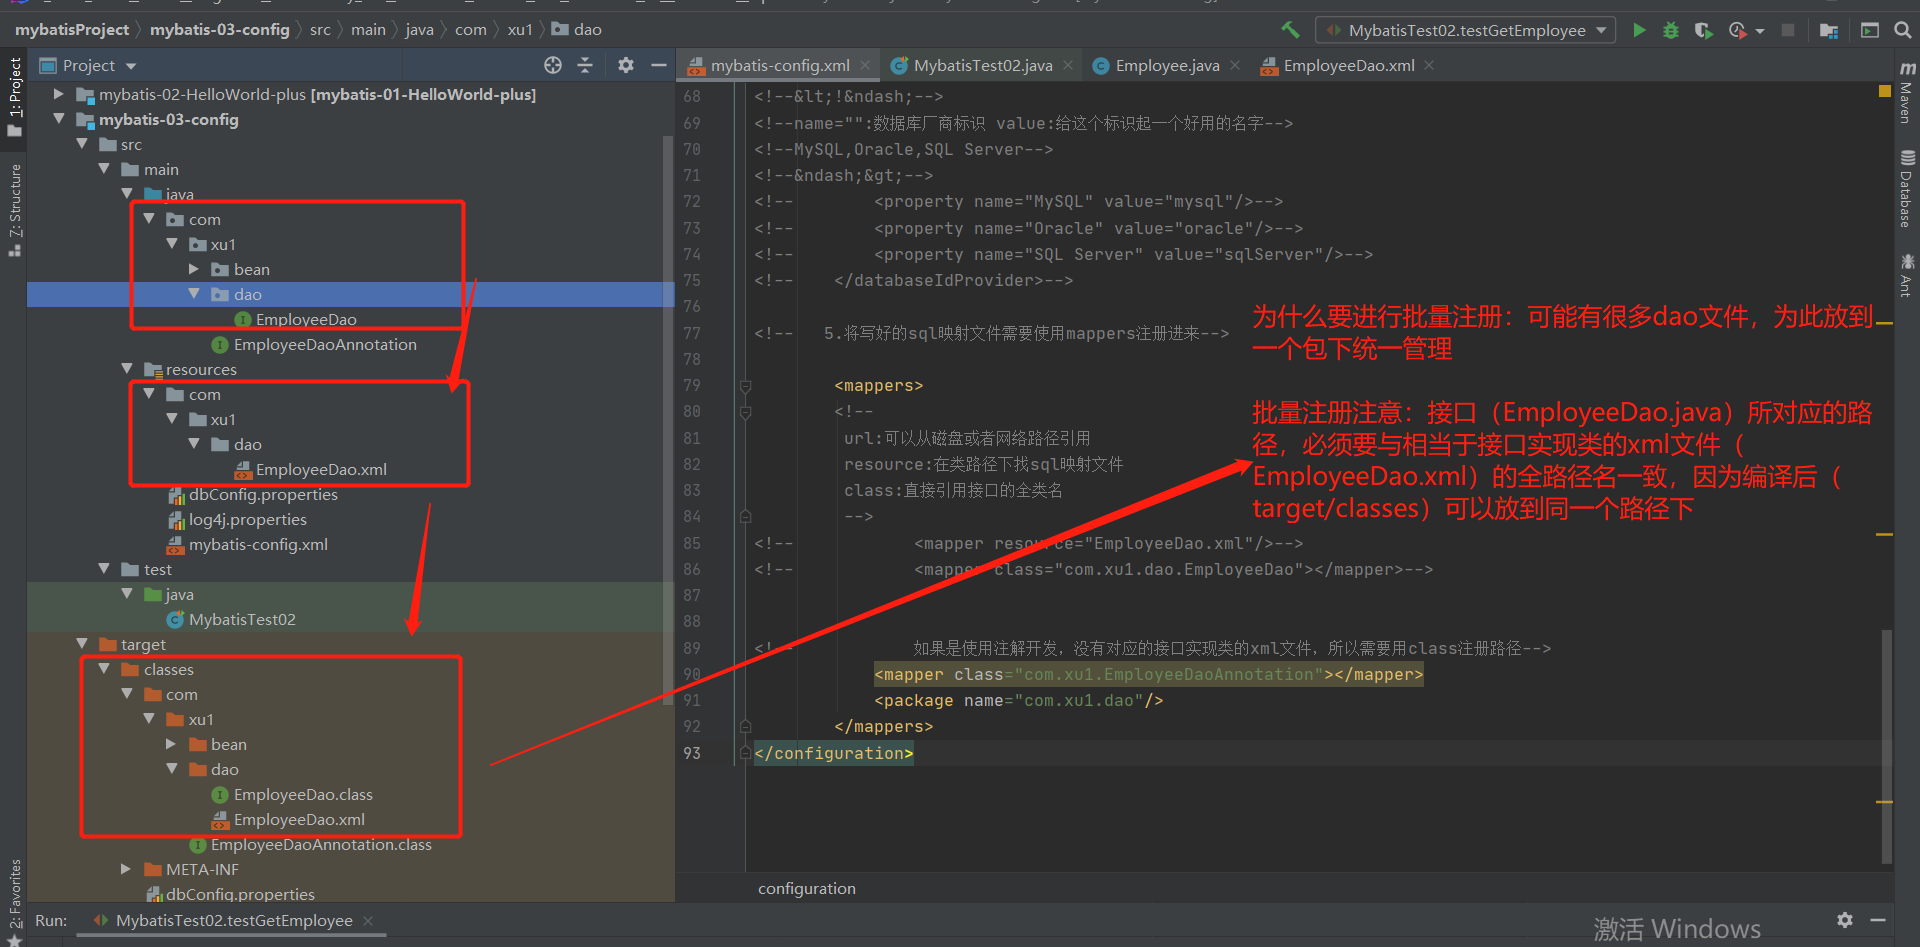This screenshot has width=1920, height=947.
Task: Toggle code fold marker at line 79
Action: 745,386
